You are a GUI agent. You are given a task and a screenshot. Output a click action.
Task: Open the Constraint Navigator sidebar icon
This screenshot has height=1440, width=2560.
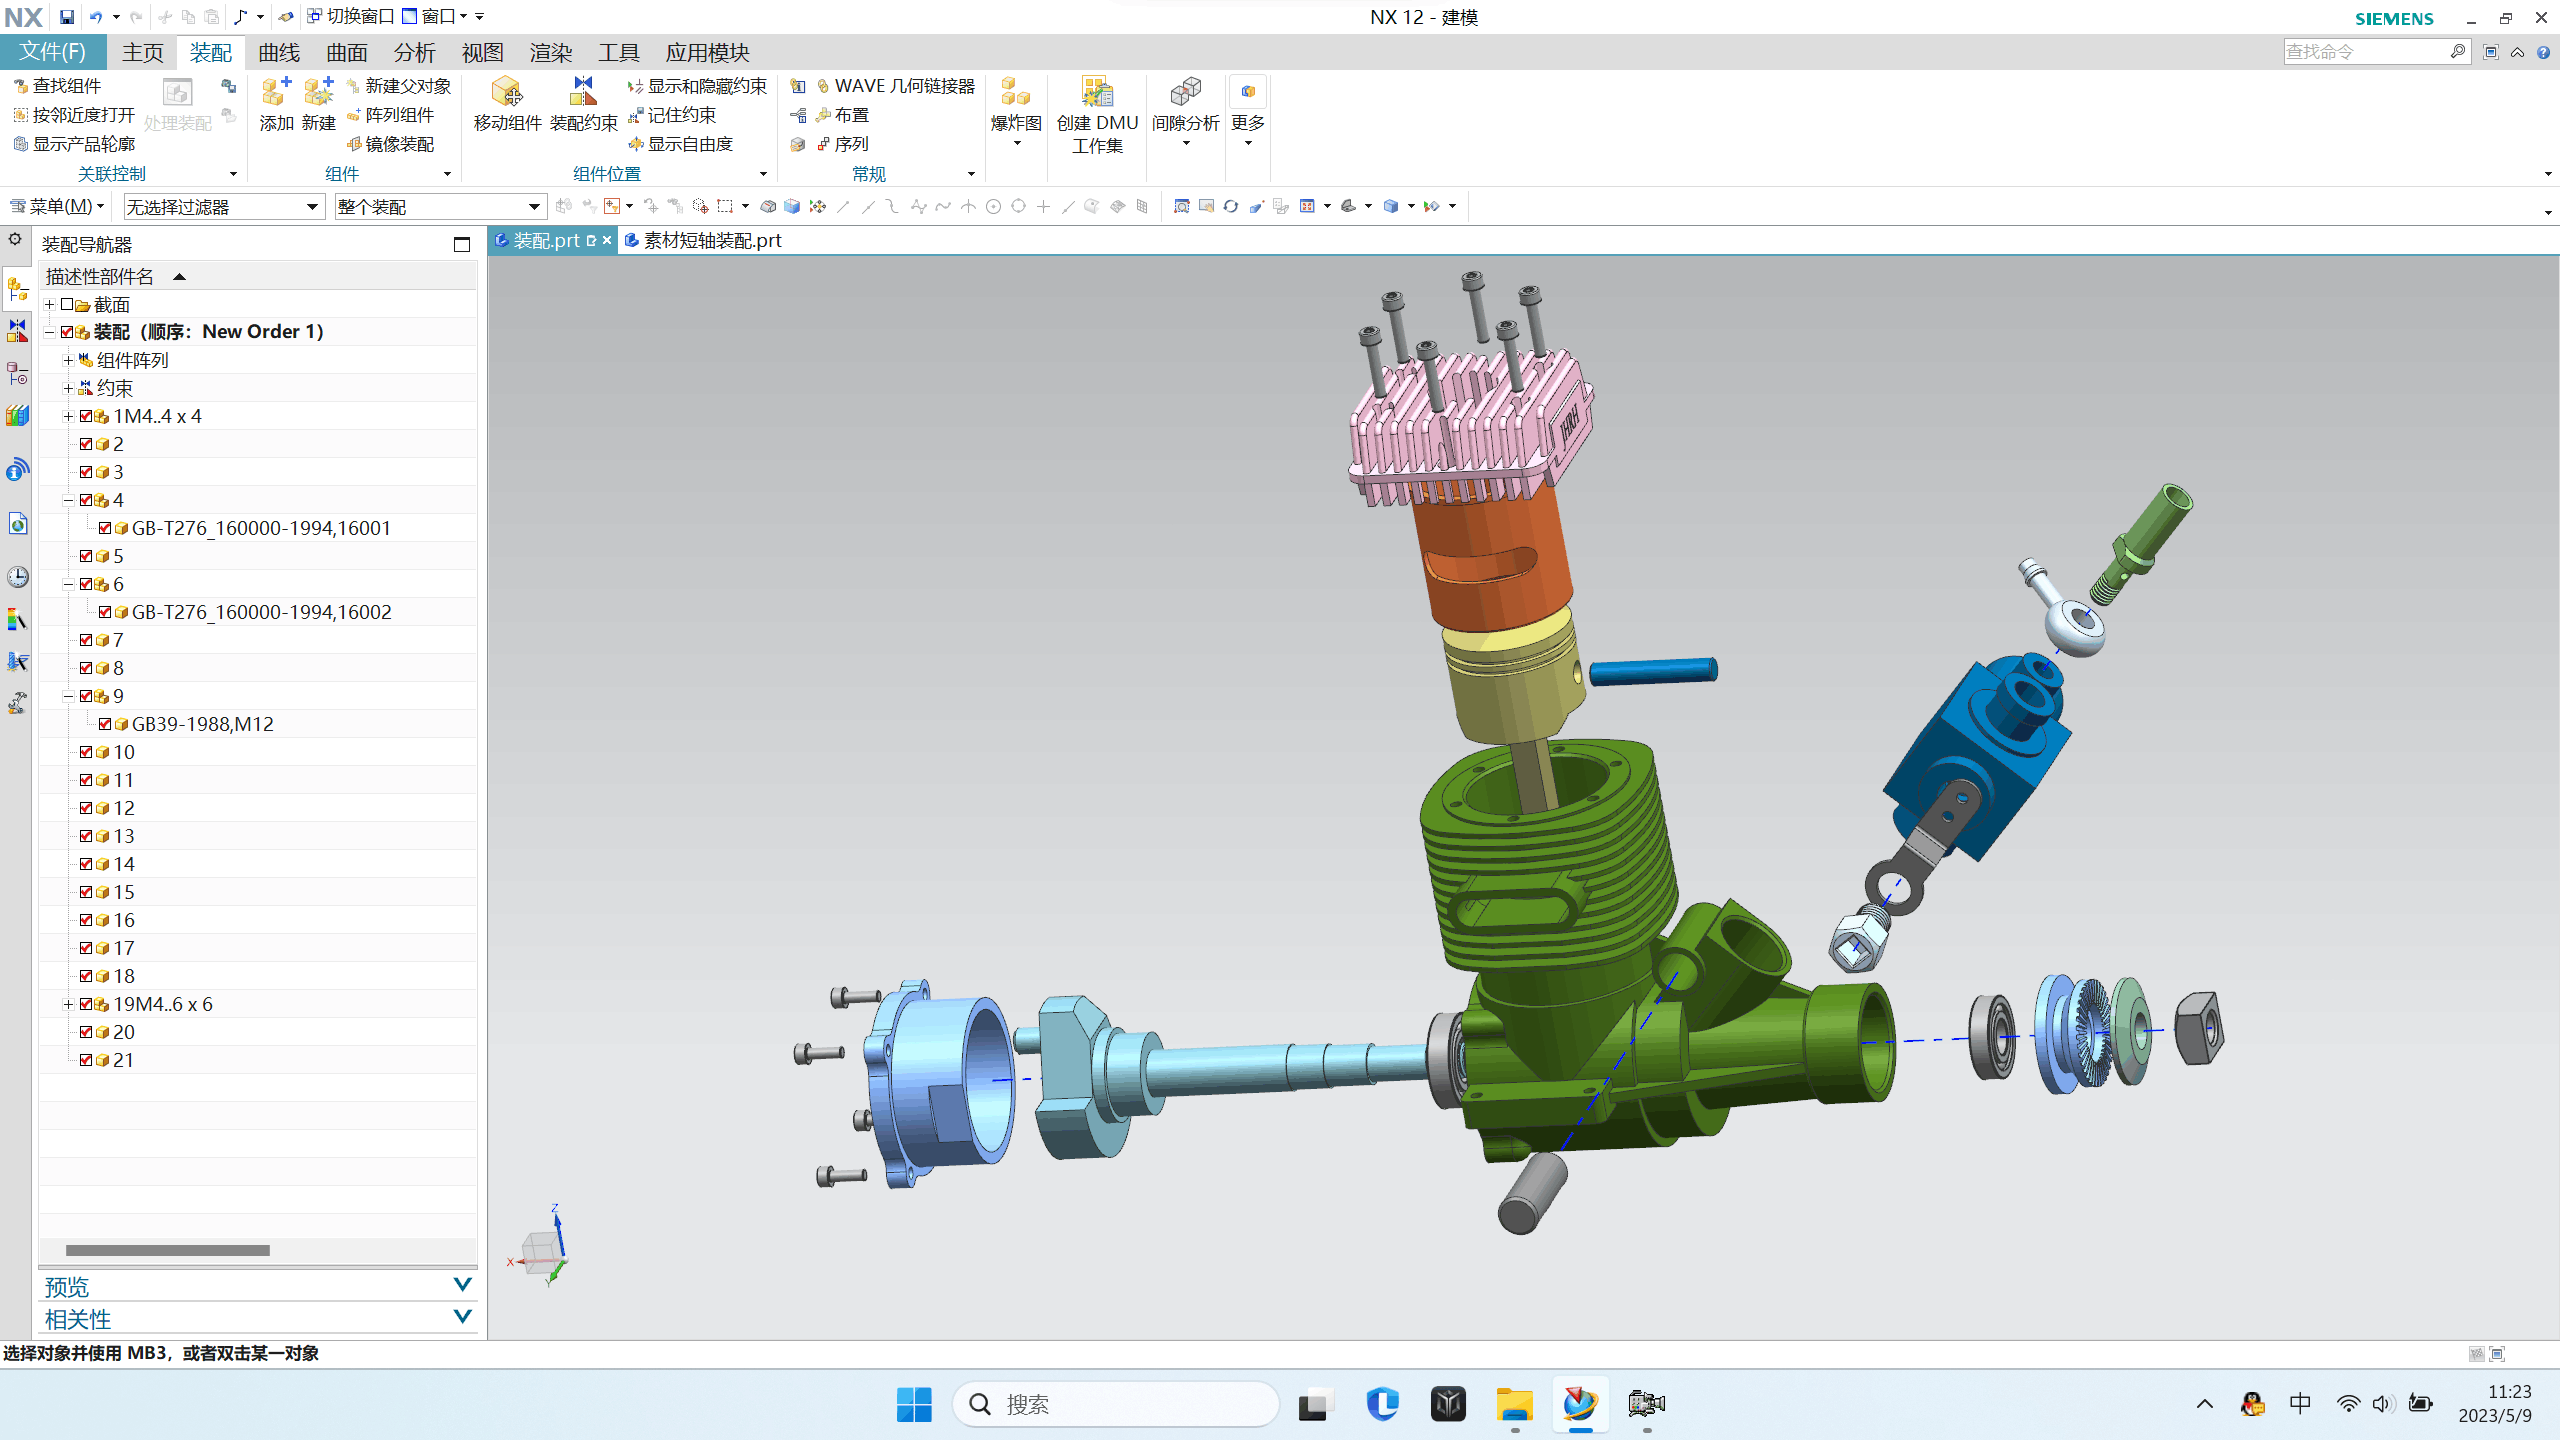coord(17,331)
